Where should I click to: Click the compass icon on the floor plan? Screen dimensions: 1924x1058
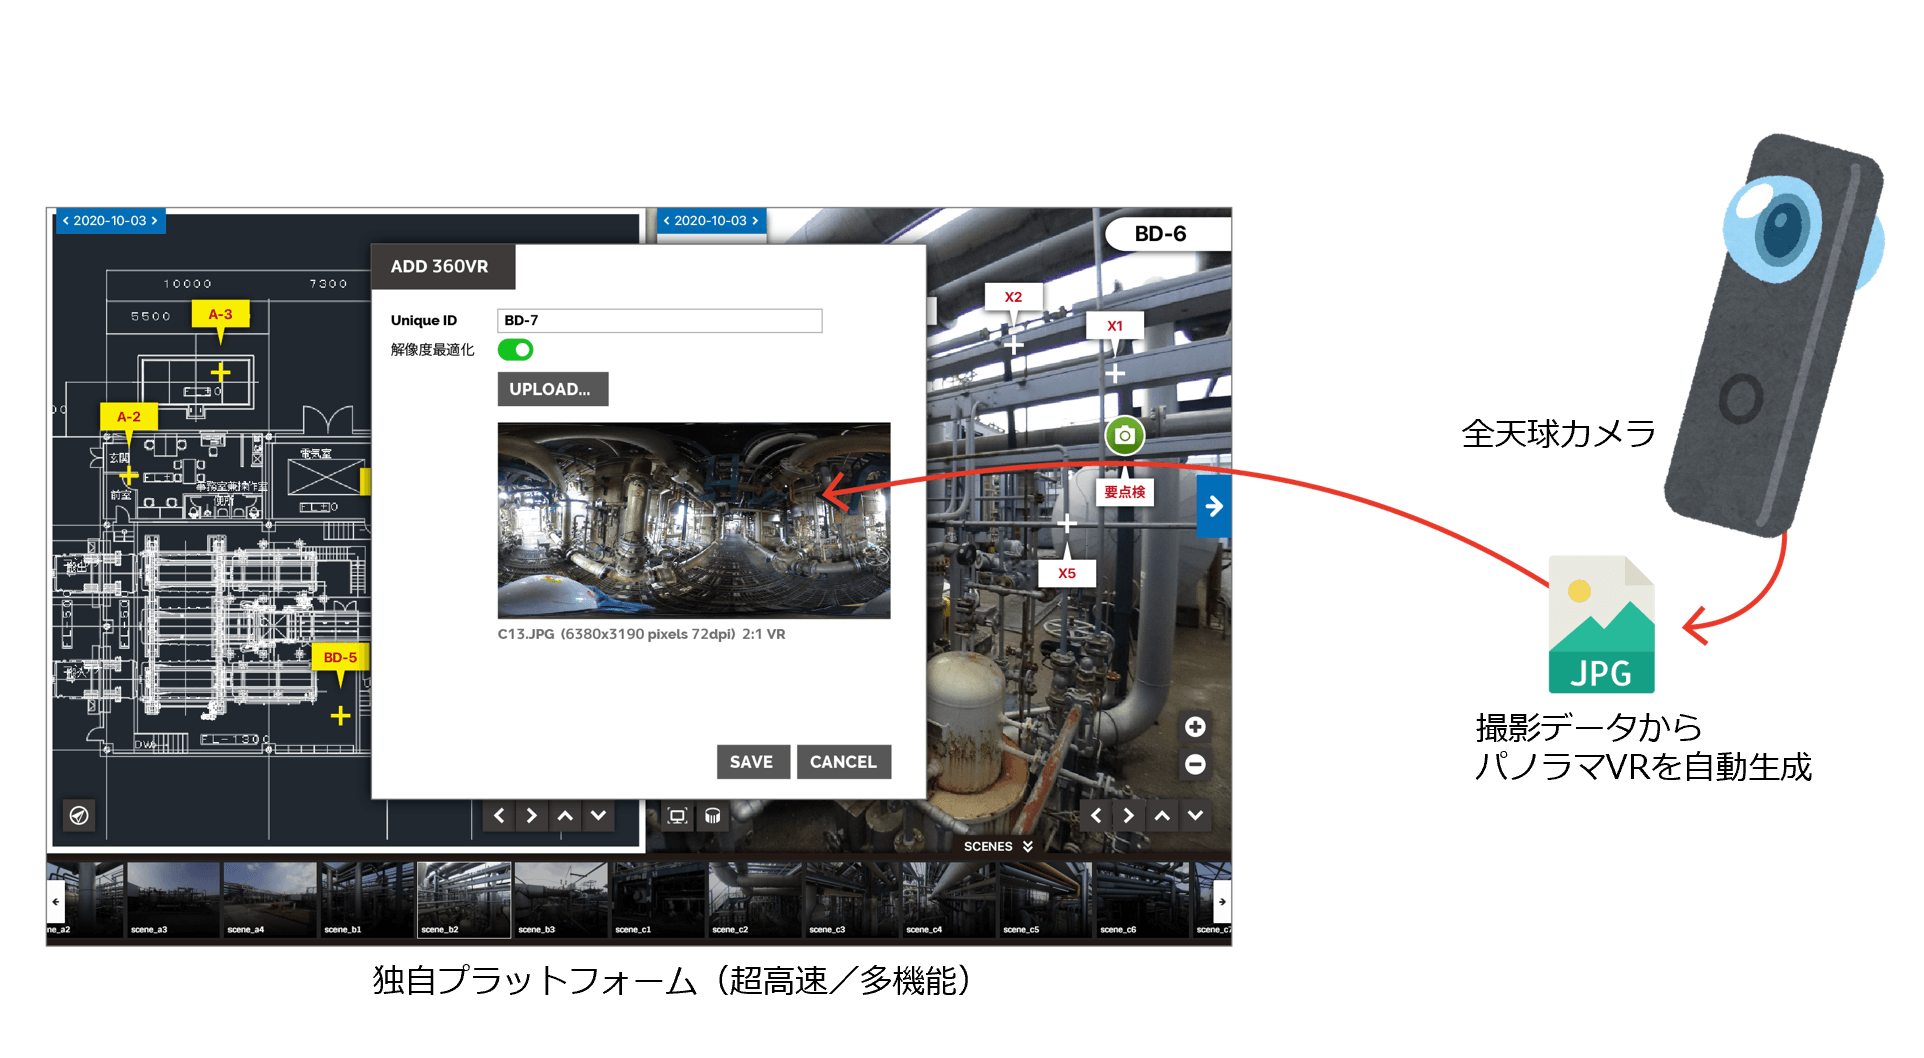click(78, 815)
